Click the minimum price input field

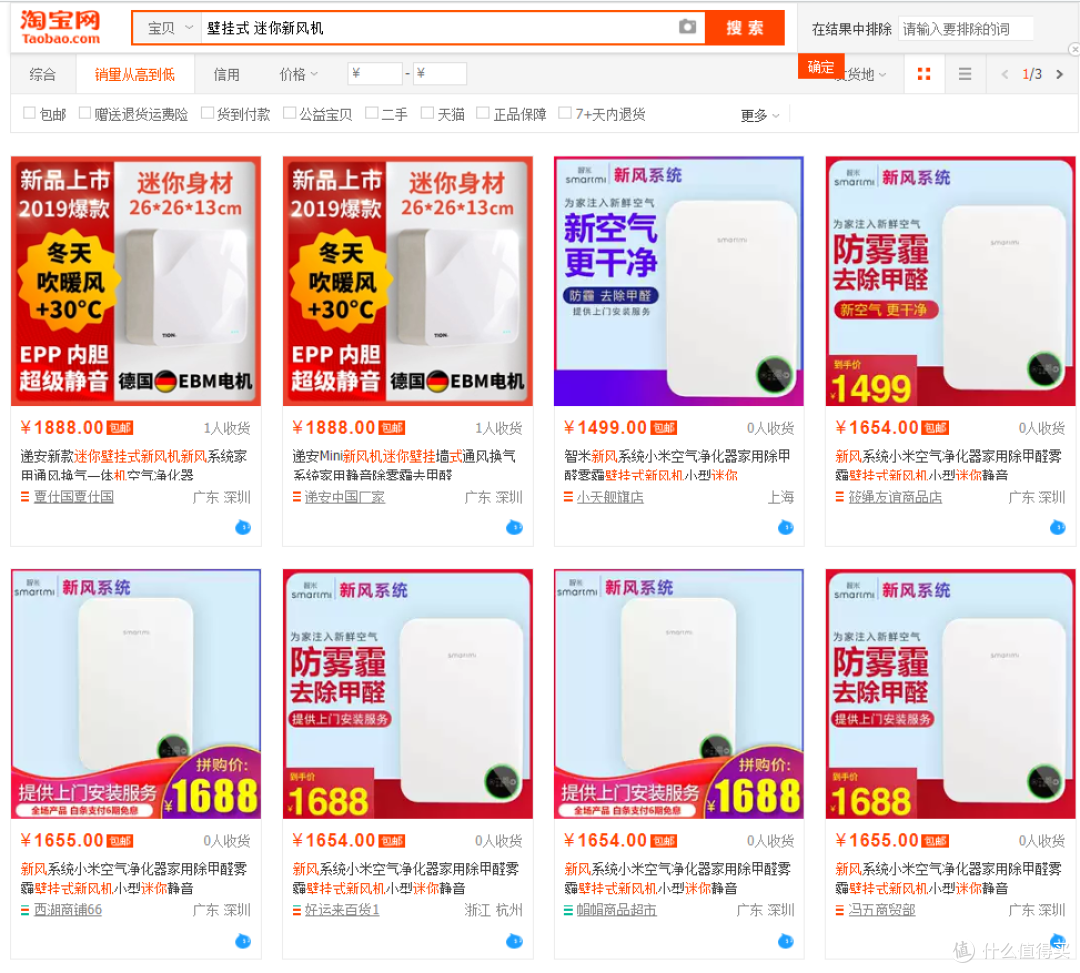point(375,73)
